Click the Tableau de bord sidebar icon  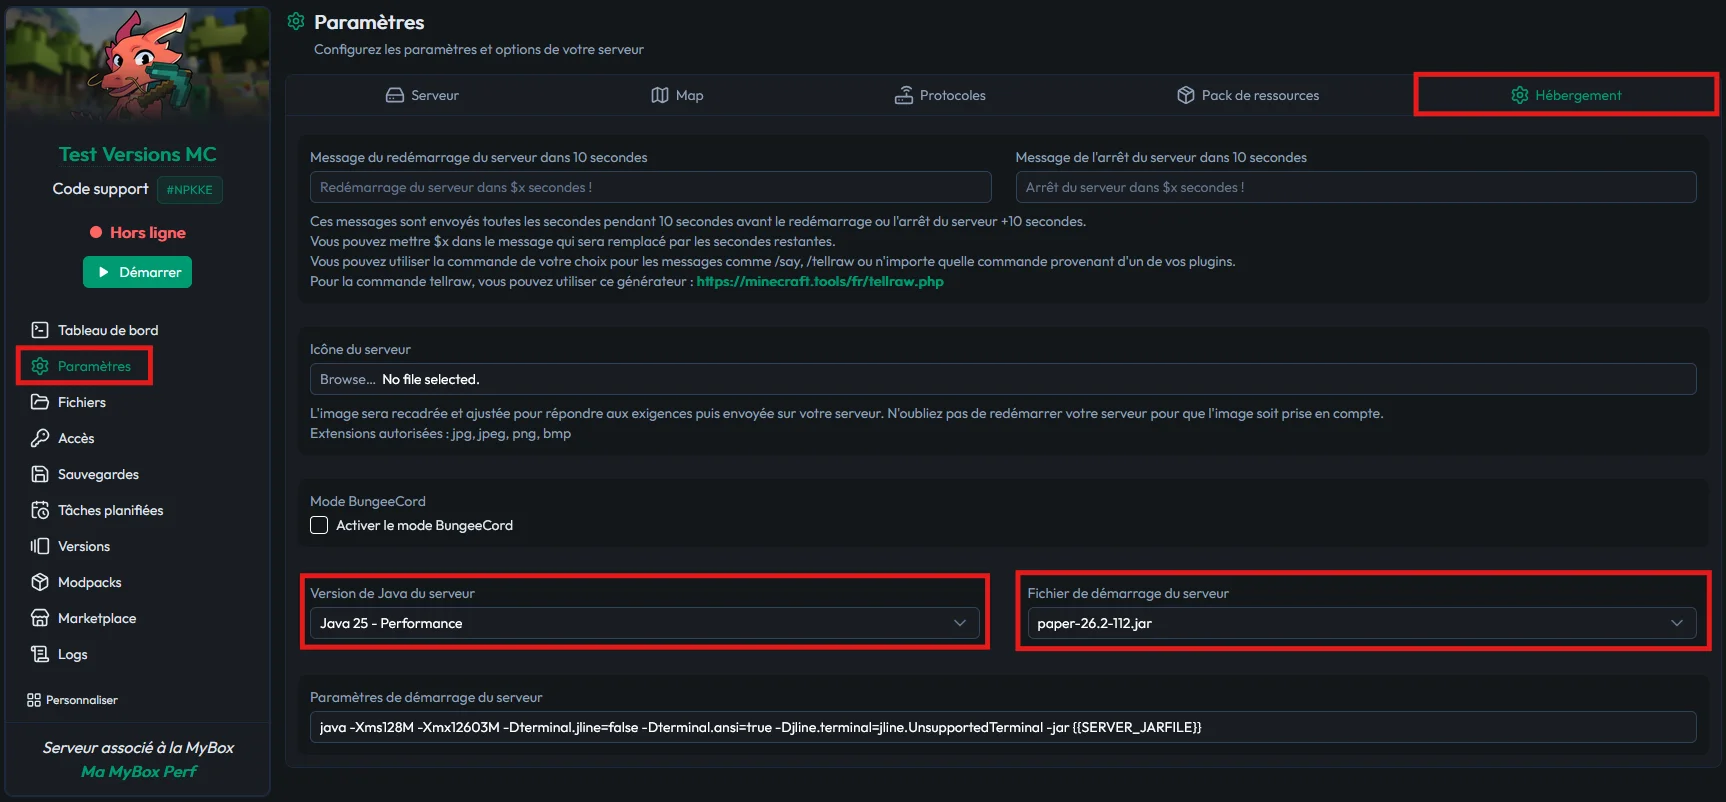click(x=40, y=330)
